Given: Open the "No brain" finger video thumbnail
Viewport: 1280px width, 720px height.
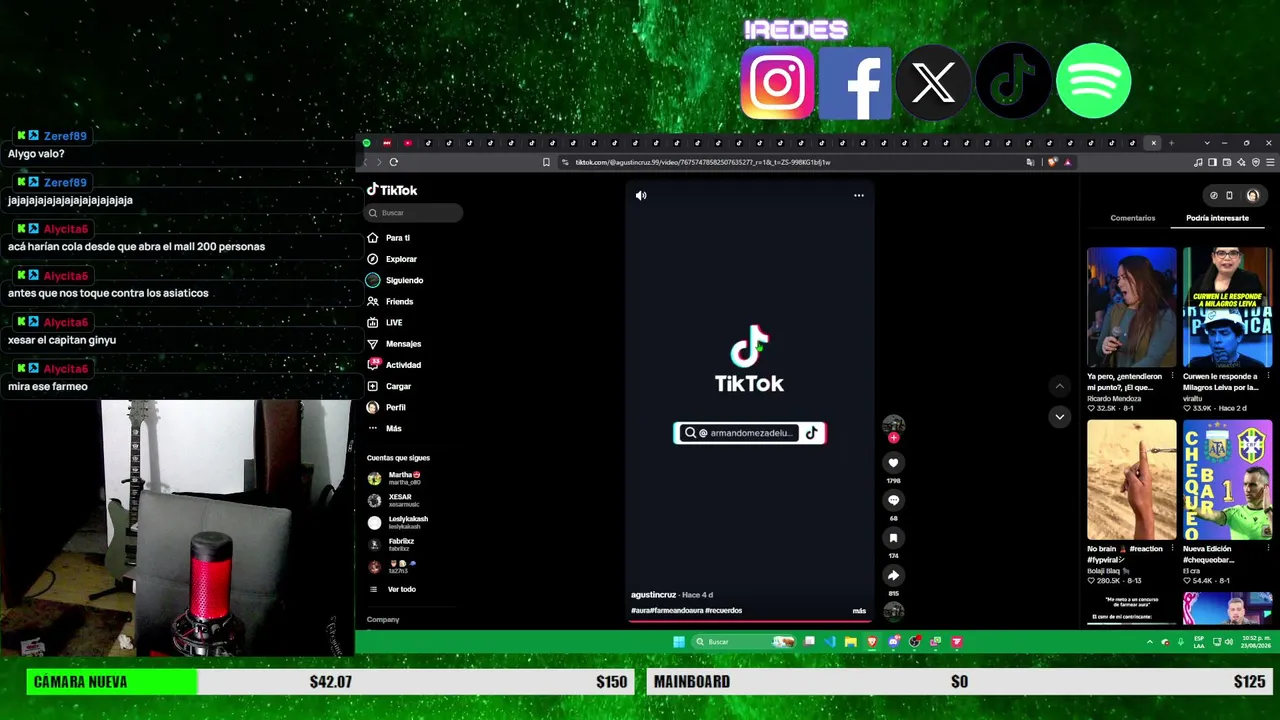Looking at the screenshot, I should (1132, 480).
